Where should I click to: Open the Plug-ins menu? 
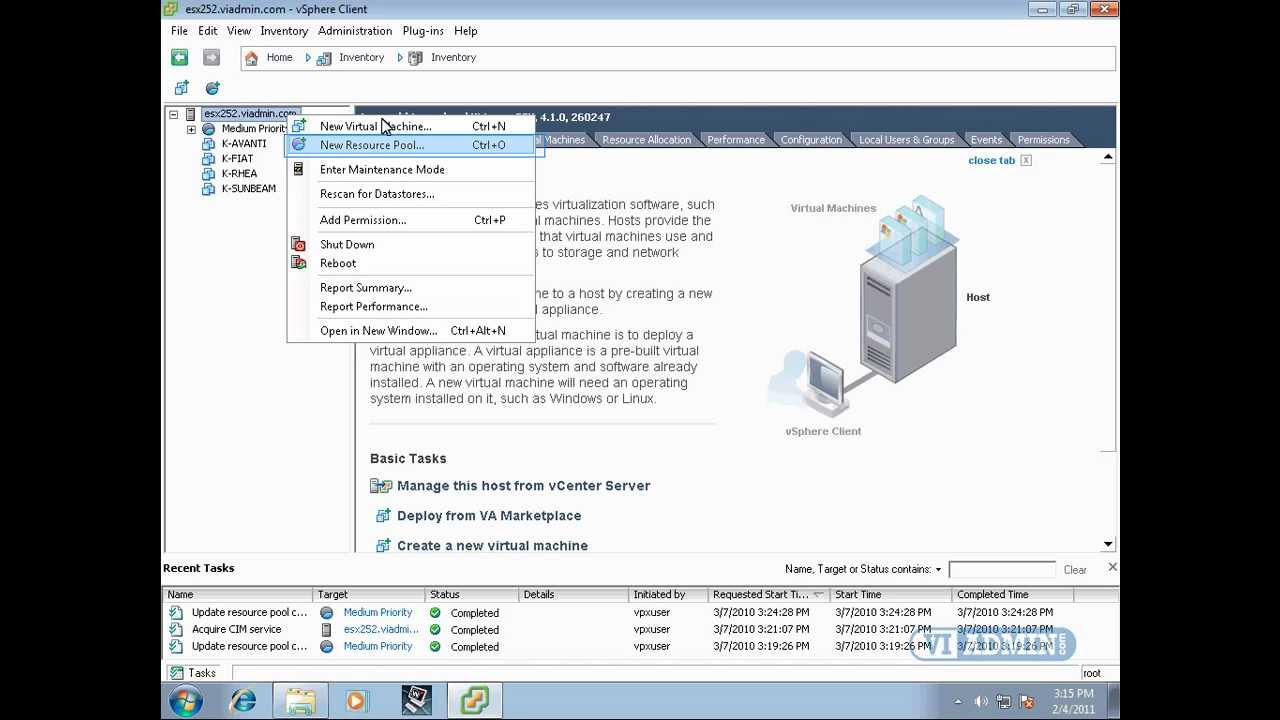point(423,31)
